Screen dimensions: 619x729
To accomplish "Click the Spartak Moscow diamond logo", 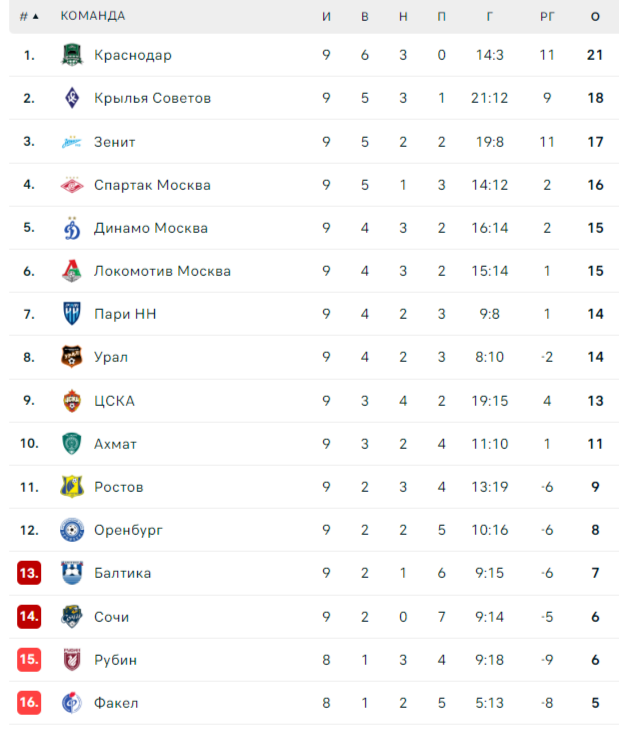I will 72,185.
